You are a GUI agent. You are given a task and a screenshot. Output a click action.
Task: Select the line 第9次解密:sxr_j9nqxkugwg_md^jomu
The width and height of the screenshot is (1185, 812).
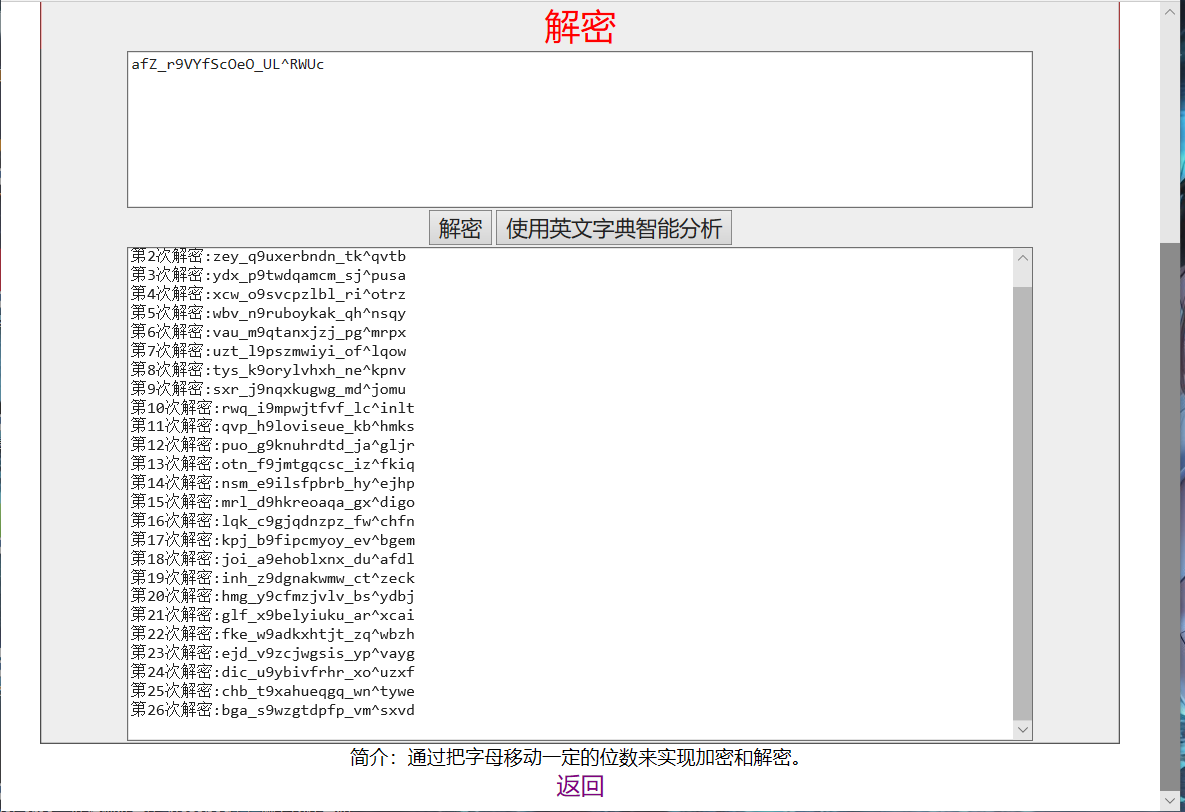(268, 389)
